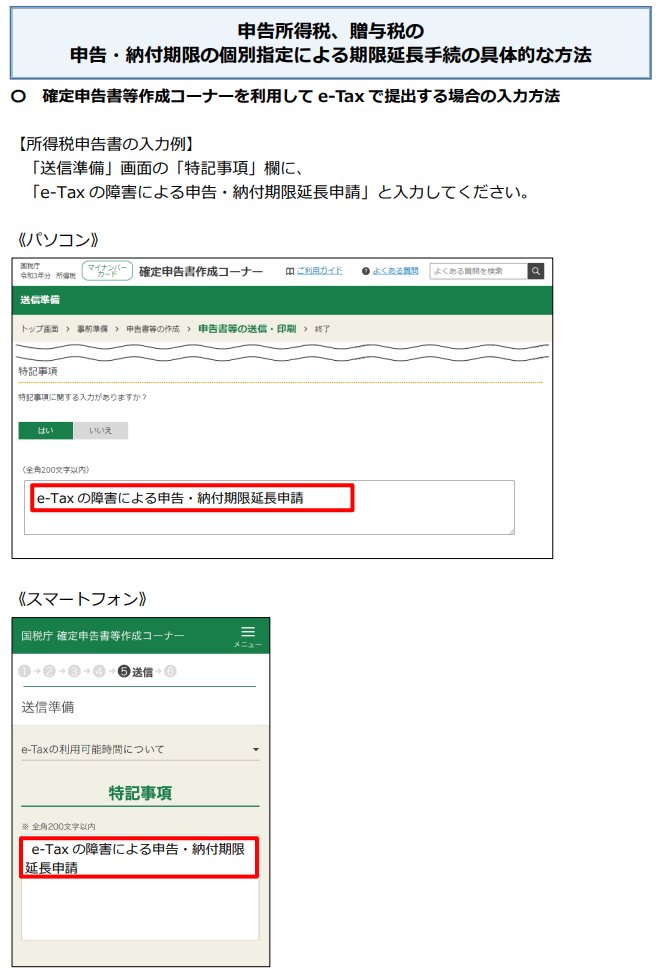The image size is (663, 976).
Task: Click step 5 送信 in smartphone progress
Action: click(136, 671)
